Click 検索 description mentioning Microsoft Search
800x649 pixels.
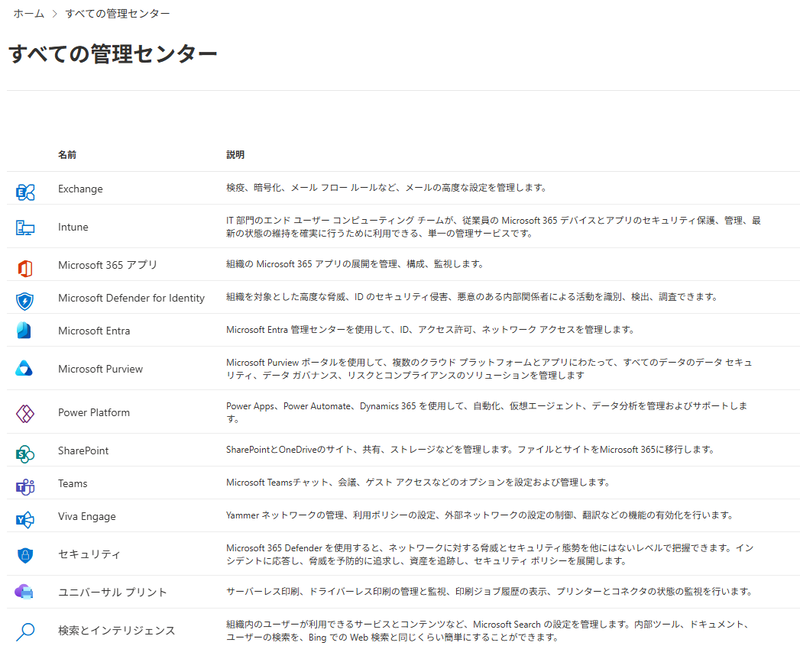488,631
